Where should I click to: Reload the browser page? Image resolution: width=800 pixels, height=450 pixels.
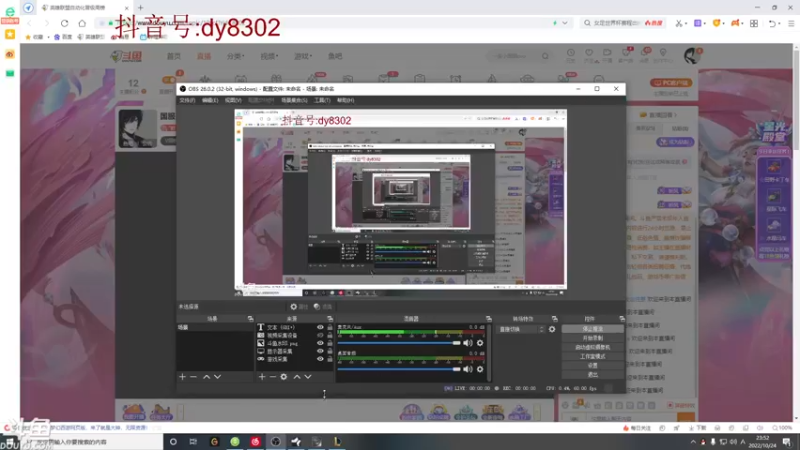tap(64, 23)
